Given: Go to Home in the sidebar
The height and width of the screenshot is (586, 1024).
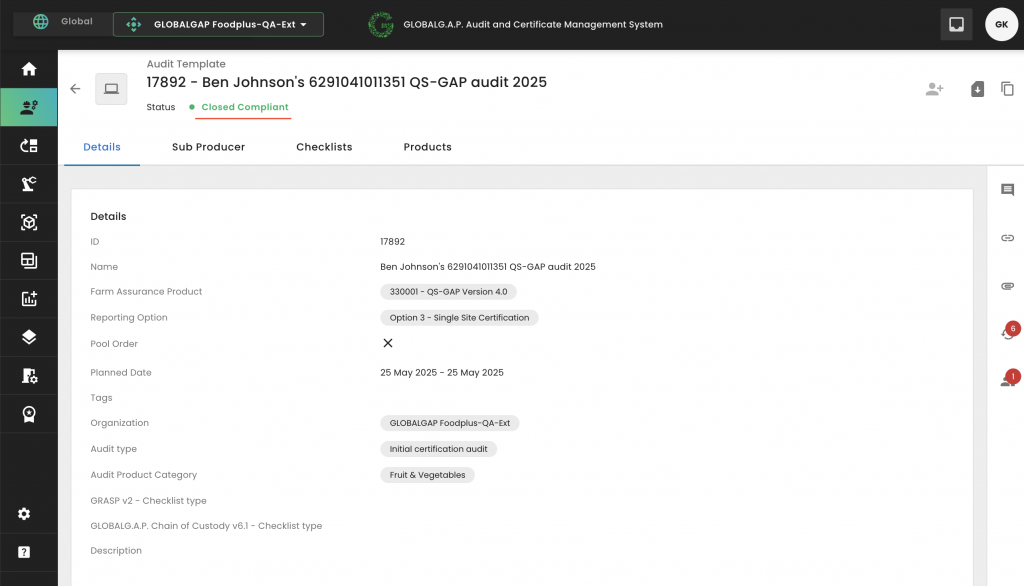Looking at the screenshot, I should 29,69.
